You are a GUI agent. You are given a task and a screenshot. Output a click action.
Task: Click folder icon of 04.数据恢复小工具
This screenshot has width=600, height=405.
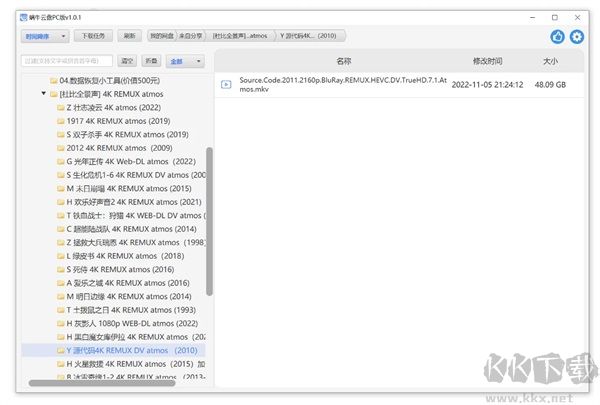[x=54, y=81]
